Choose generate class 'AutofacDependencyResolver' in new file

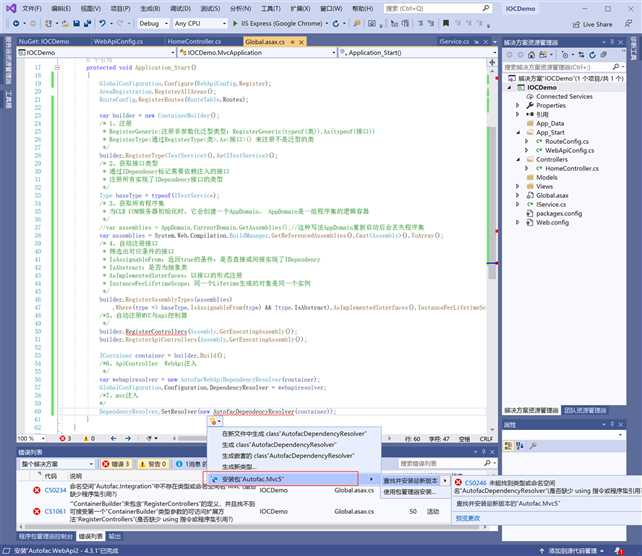[x=294, y=434]
